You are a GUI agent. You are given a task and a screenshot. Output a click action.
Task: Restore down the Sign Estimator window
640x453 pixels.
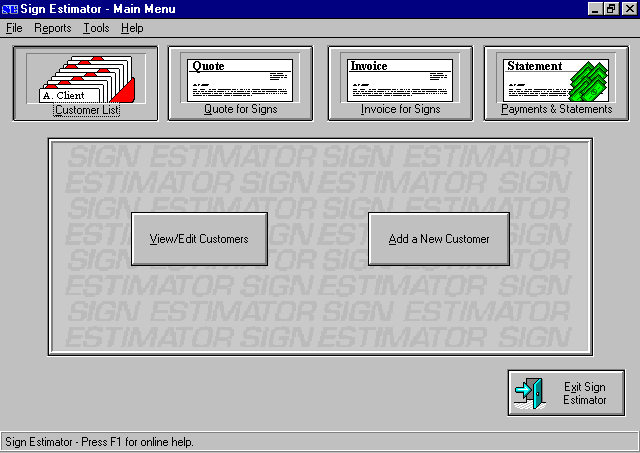tap(611, 9)
